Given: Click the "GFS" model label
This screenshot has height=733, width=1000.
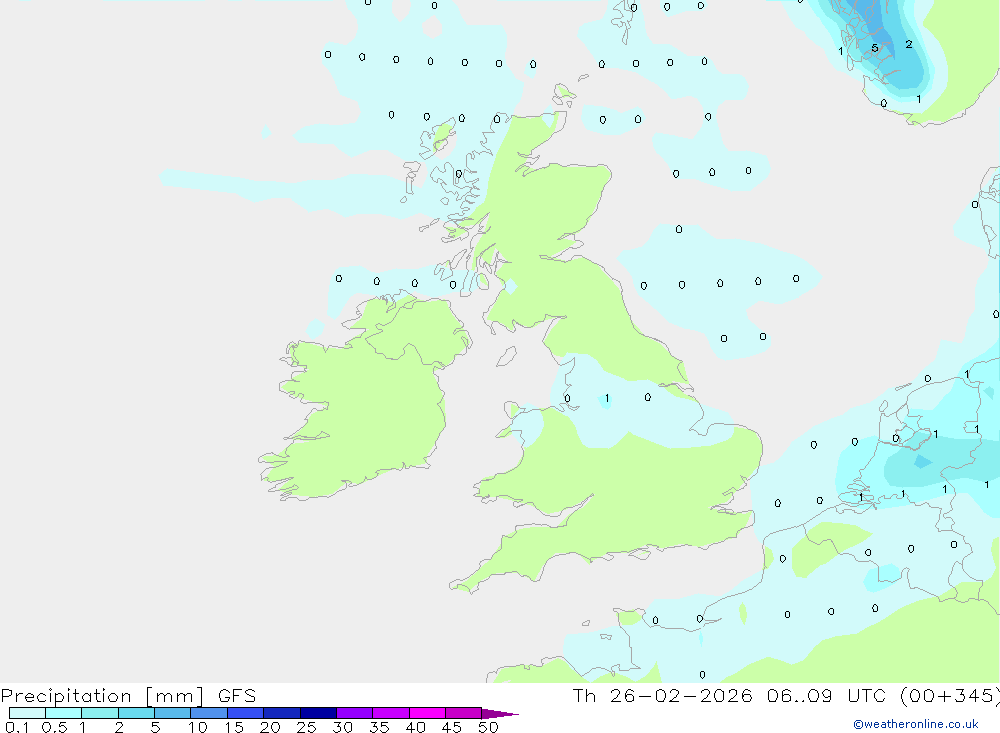Looking at the screenshot, I should pos(237,695).
